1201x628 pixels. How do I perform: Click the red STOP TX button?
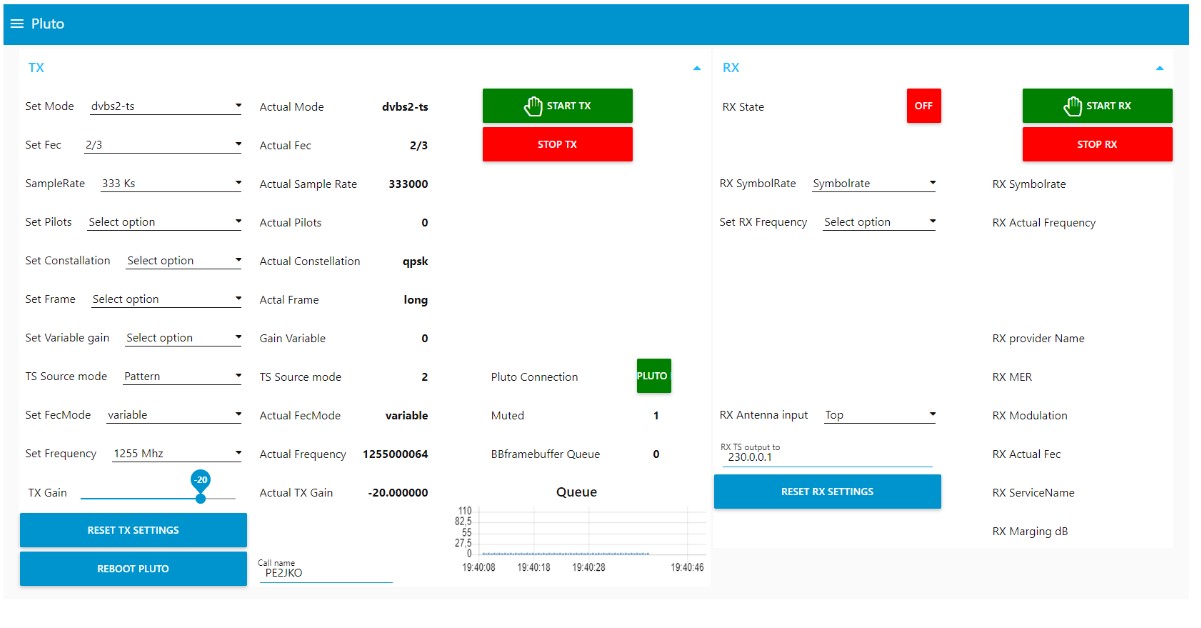(x=558, y=144)
